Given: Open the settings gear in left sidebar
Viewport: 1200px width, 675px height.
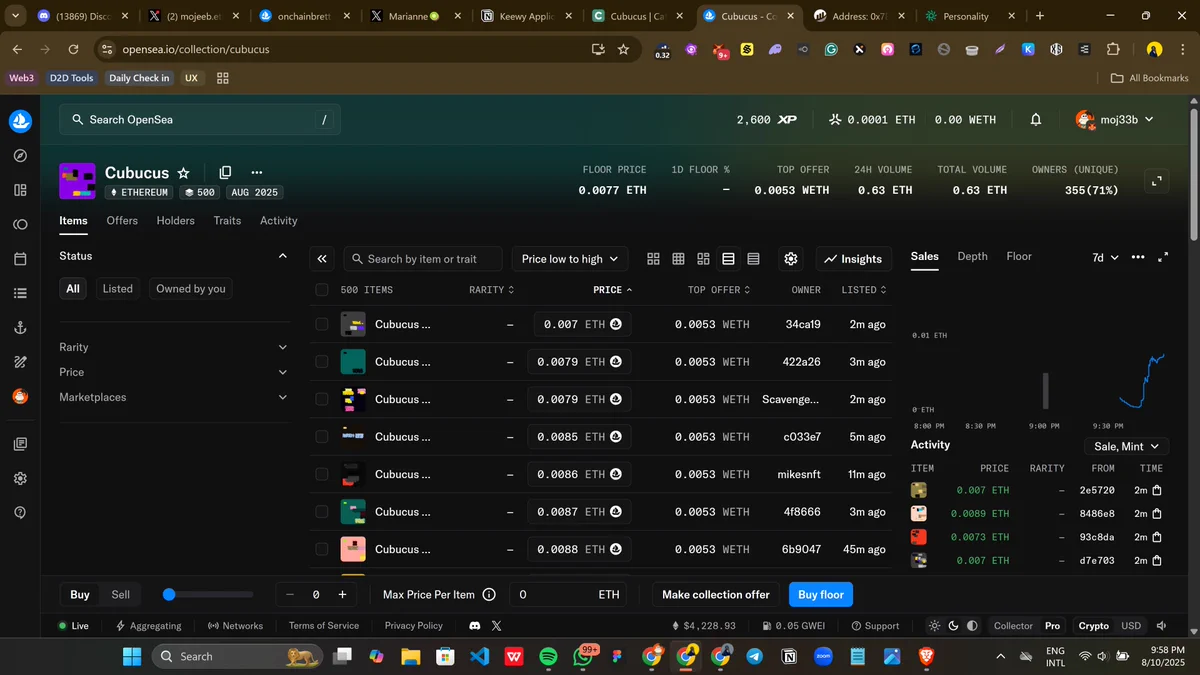Looking at the screenshot, I should point(20,478).
